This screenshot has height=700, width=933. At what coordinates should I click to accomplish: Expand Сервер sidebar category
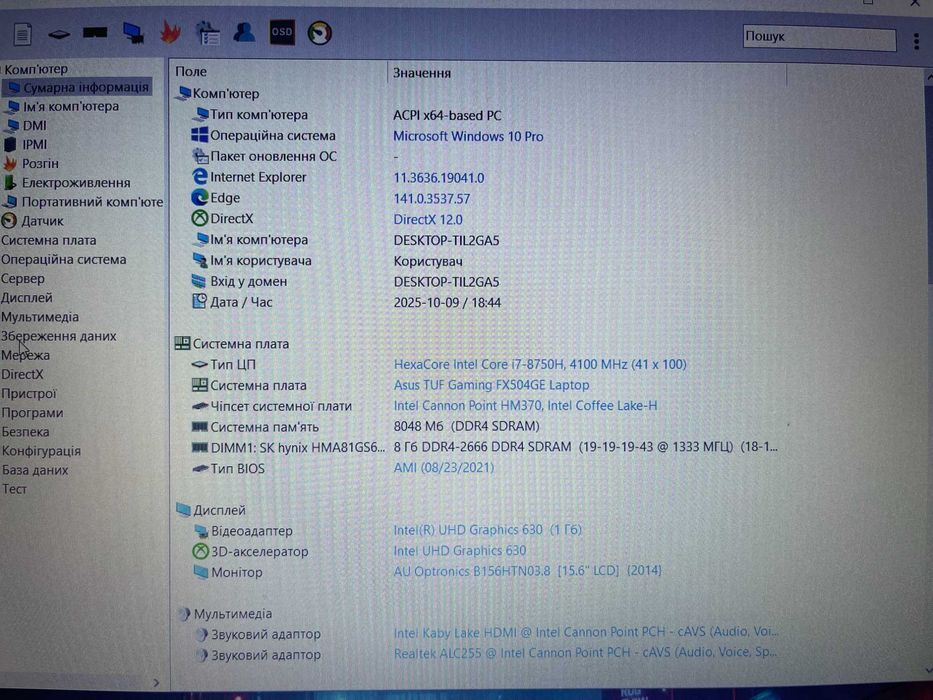23,279
